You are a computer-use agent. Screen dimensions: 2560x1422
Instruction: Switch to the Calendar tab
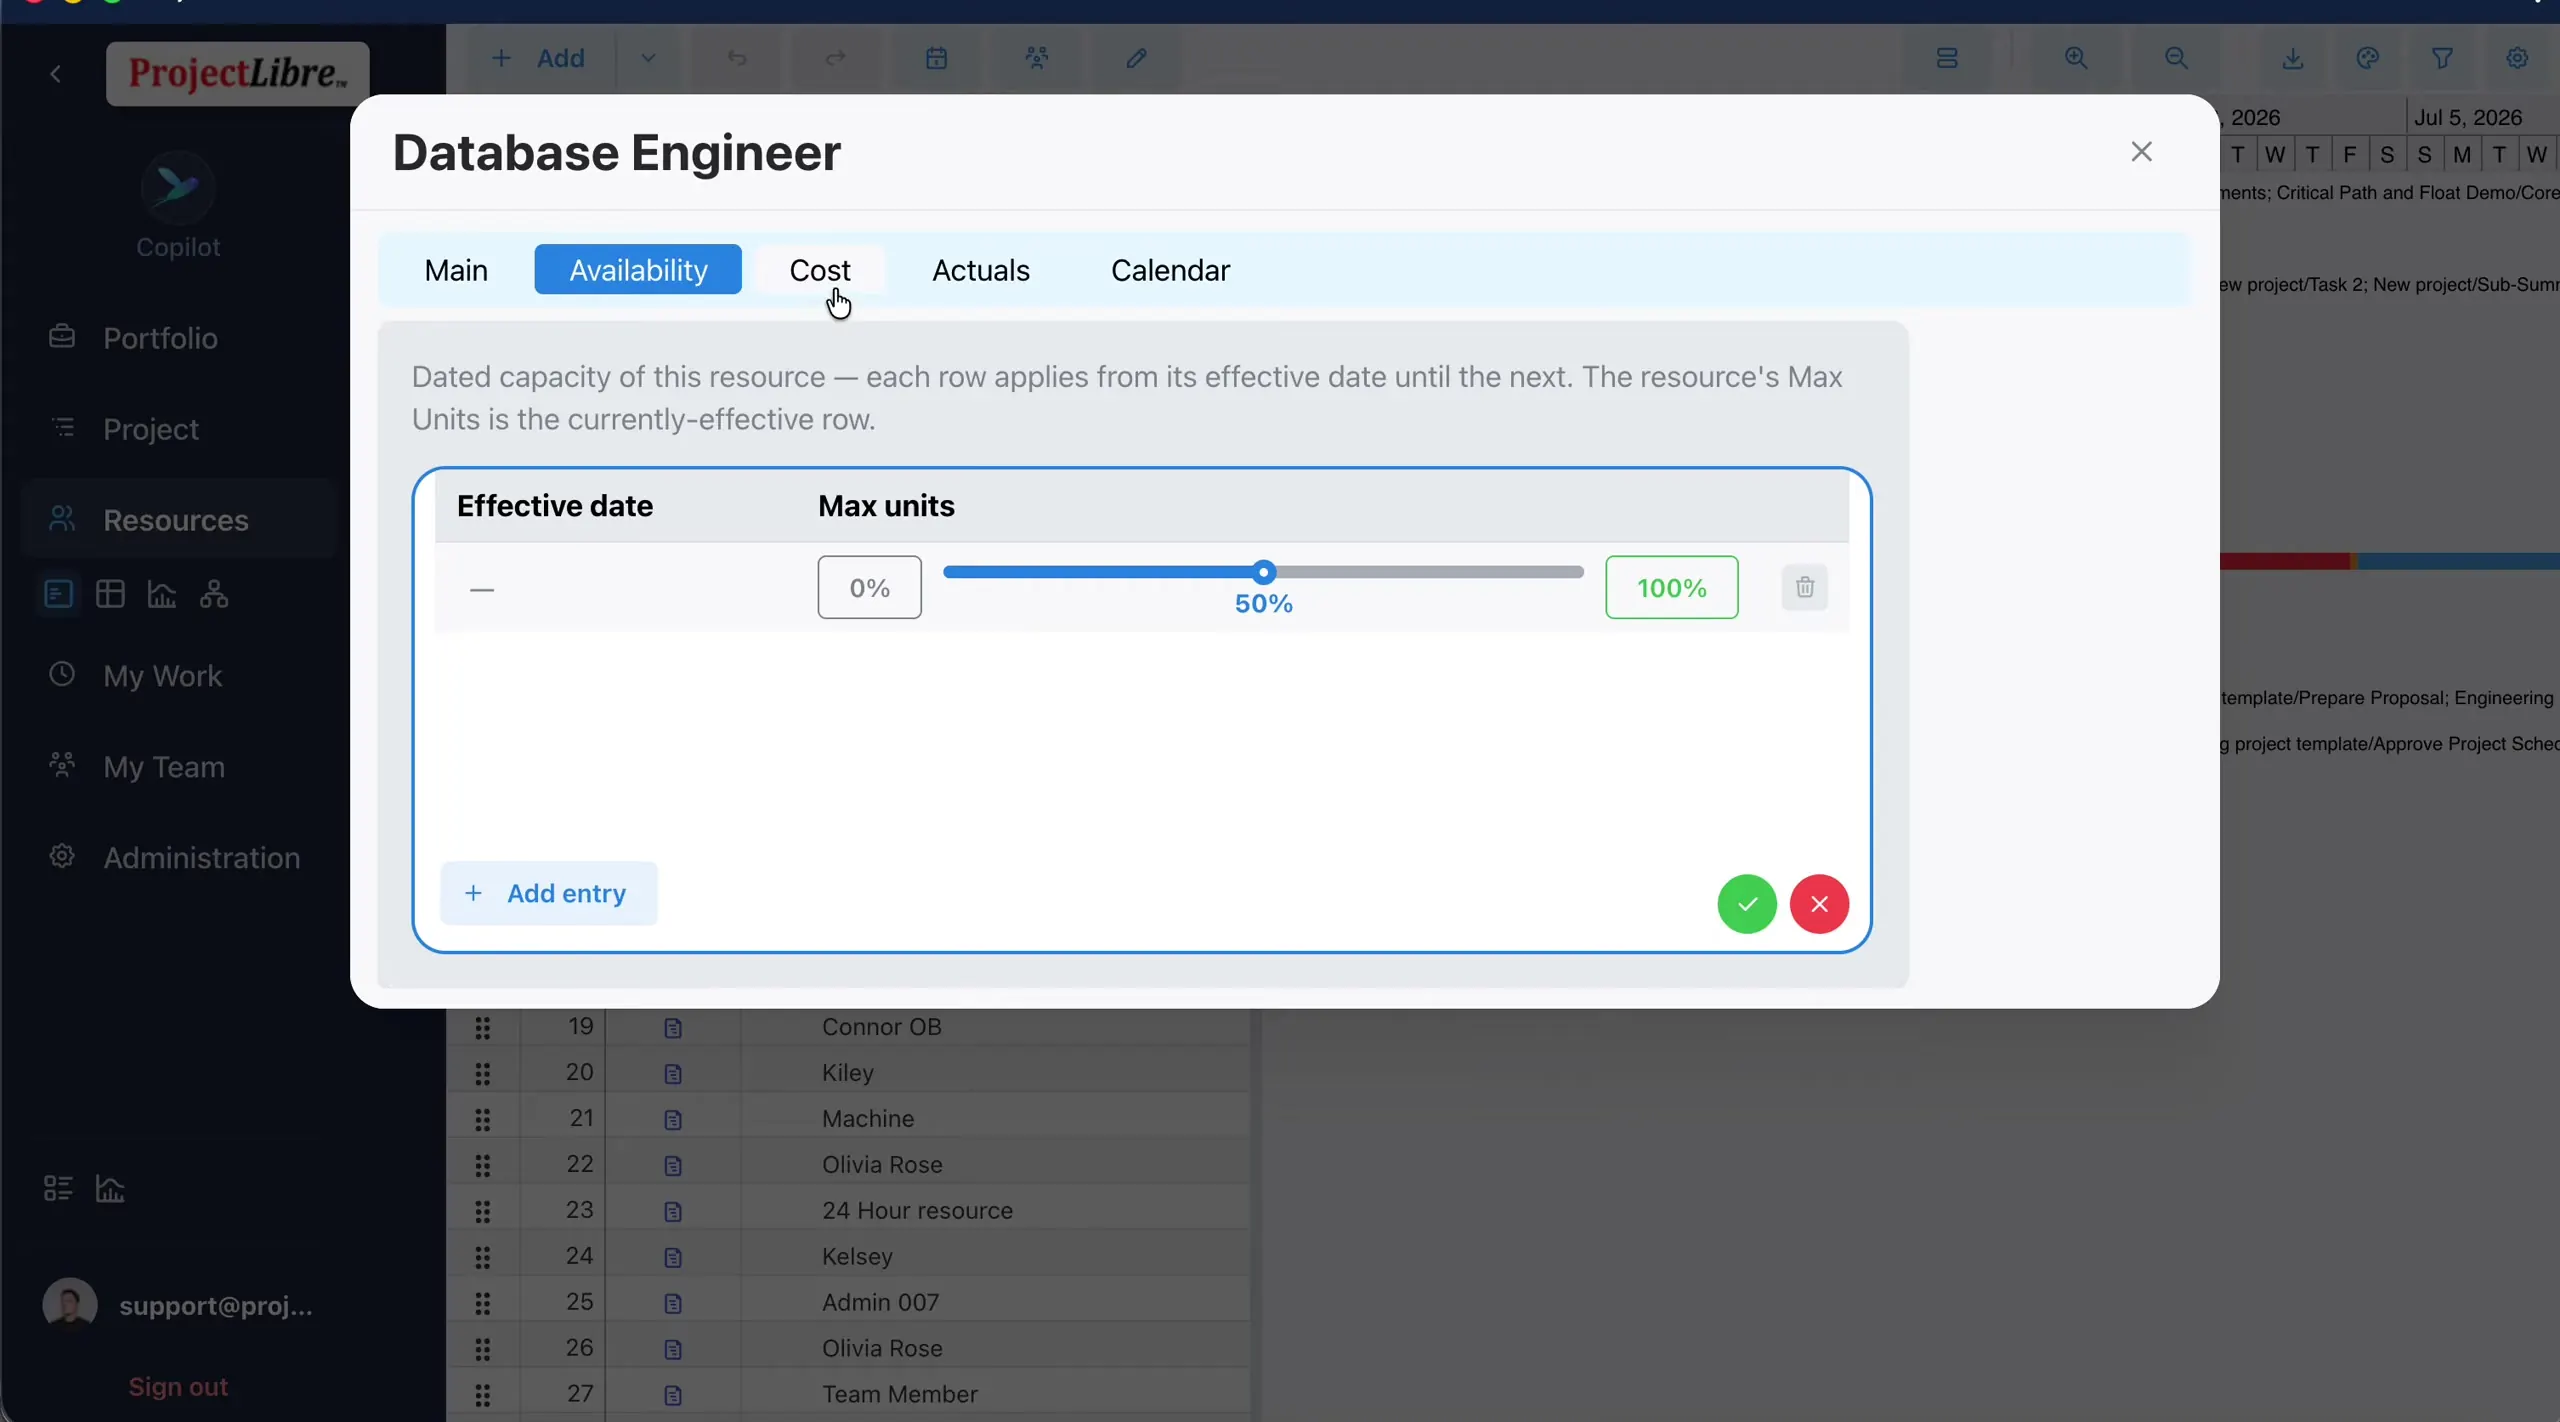coord(1170,270)
